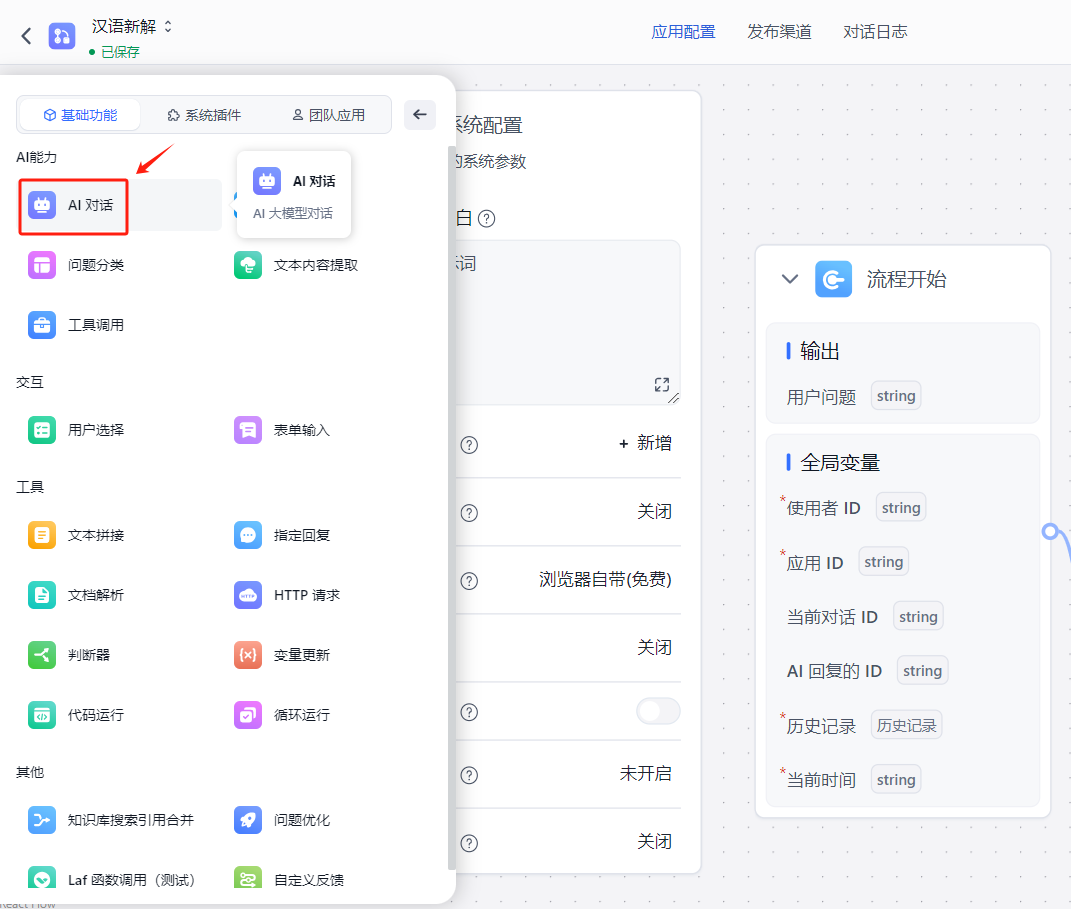Screen dimensions: 1071x909
Task: Add 文本拼接 node icon
Action: click(x=42, y=535)
